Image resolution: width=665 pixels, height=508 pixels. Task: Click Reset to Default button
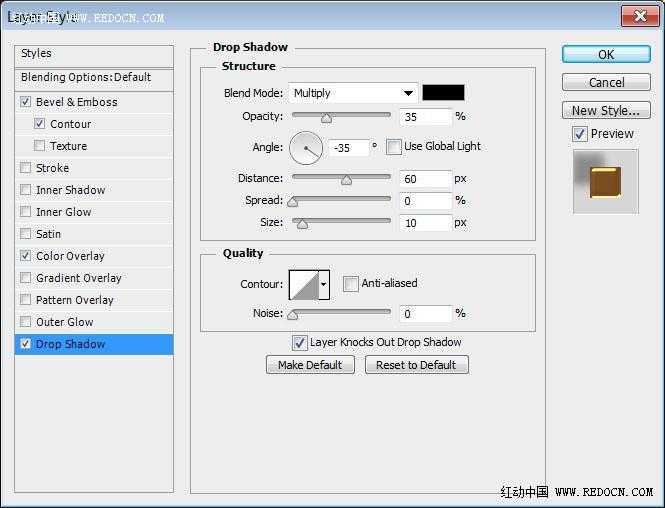pos(416,365)
